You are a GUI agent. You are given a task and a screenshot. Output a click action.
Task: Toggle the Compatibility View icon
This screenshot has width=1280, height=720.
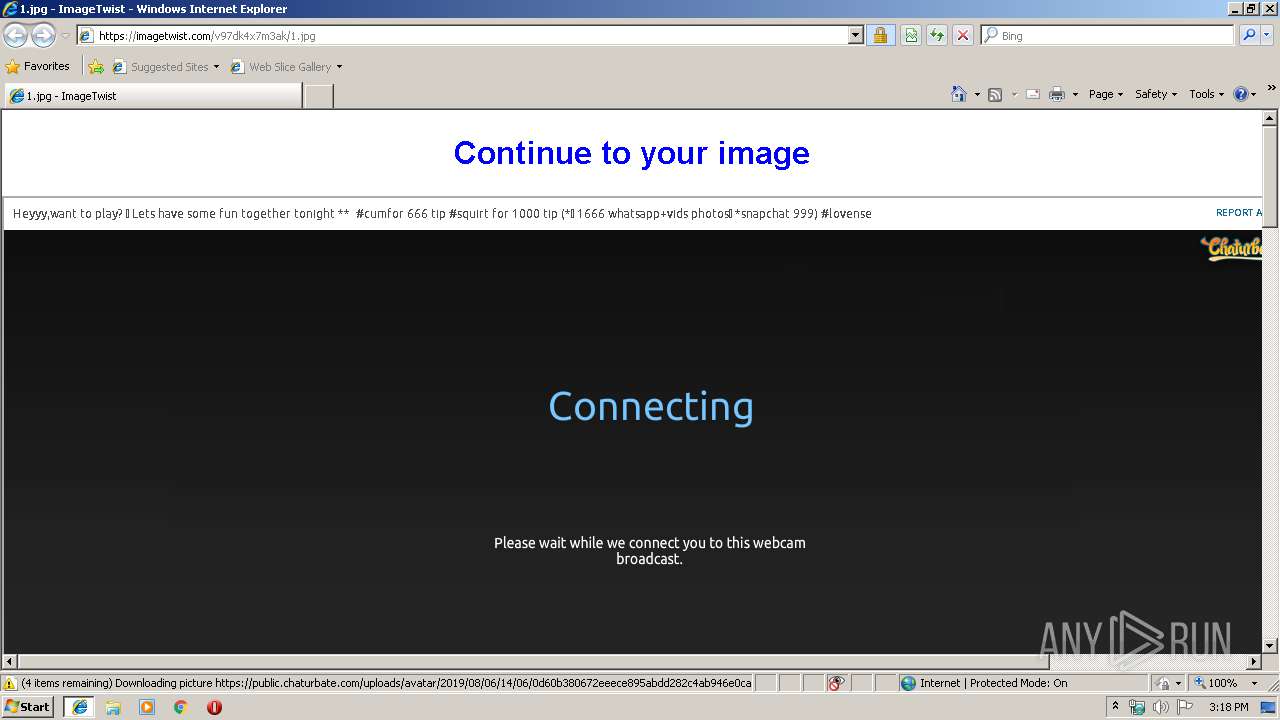pos(911,36)
